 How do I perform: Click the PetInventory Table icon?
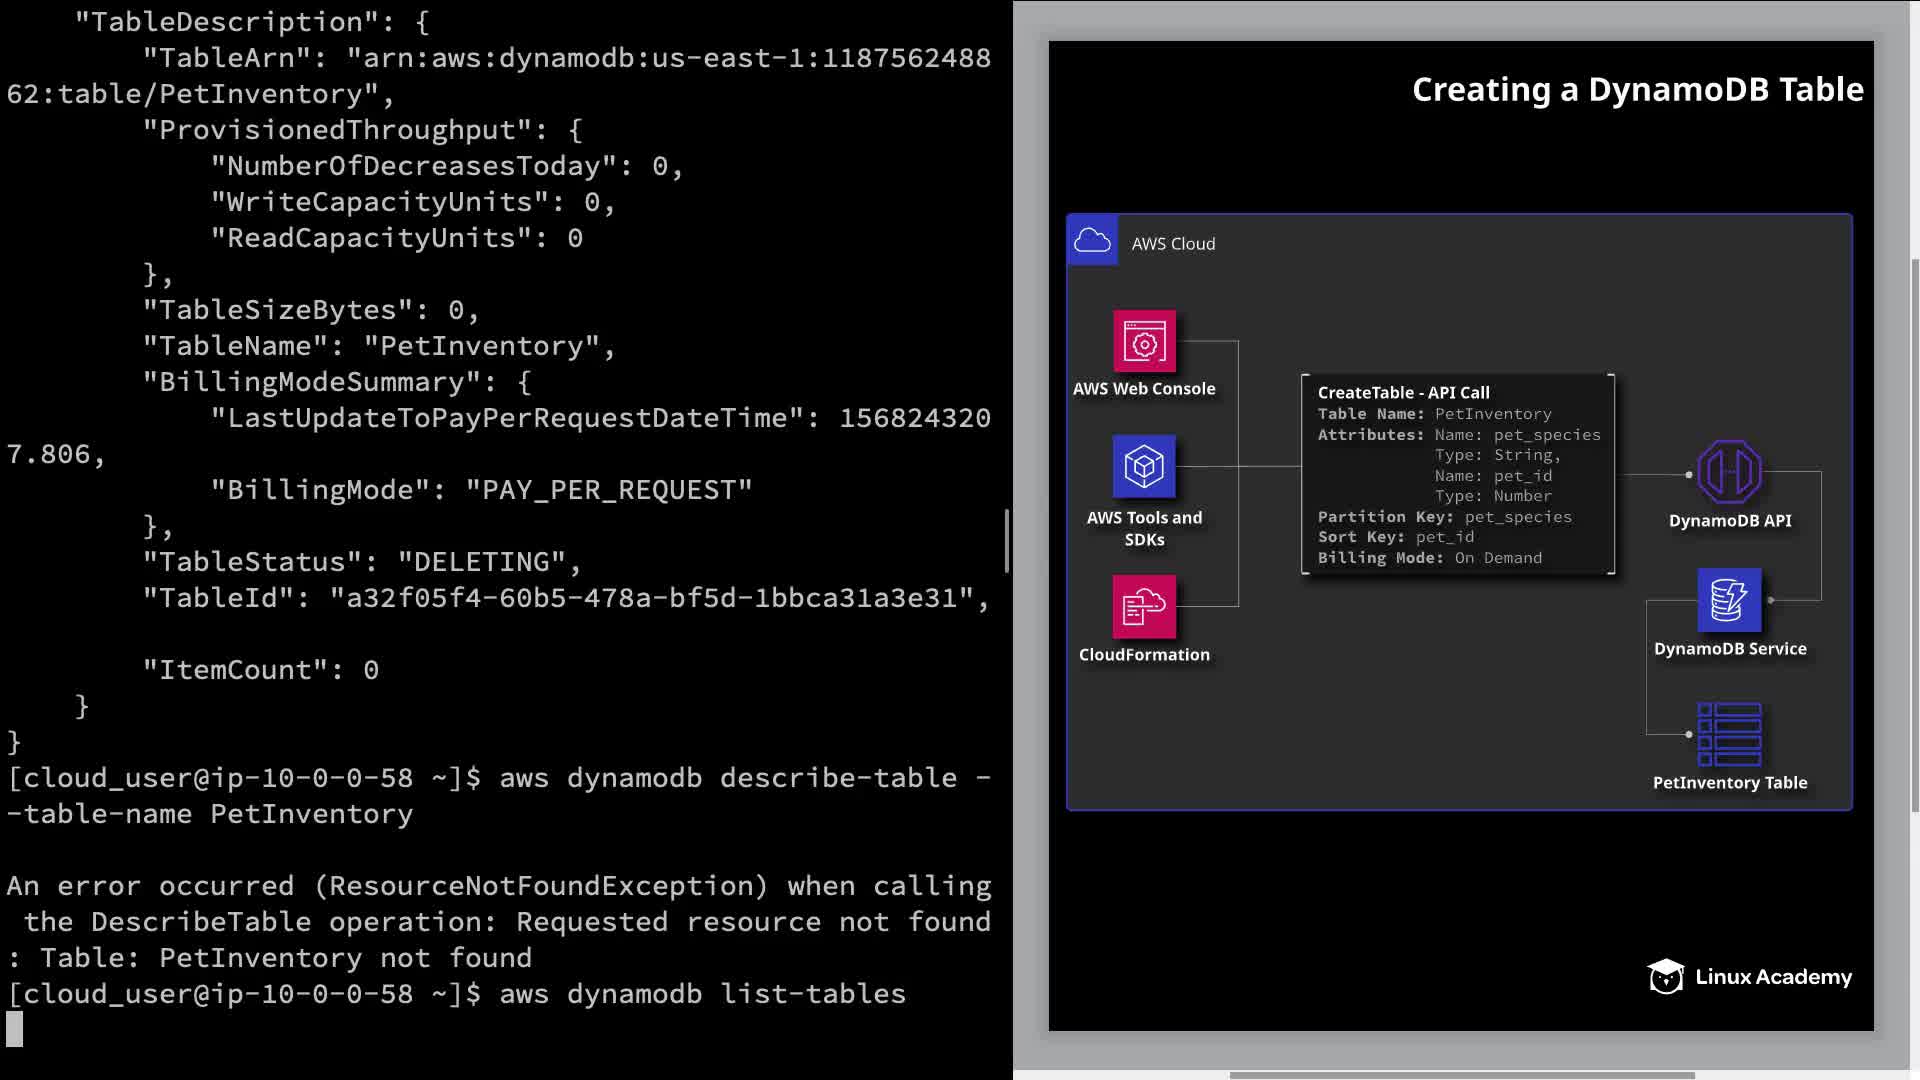point(1729,734)
